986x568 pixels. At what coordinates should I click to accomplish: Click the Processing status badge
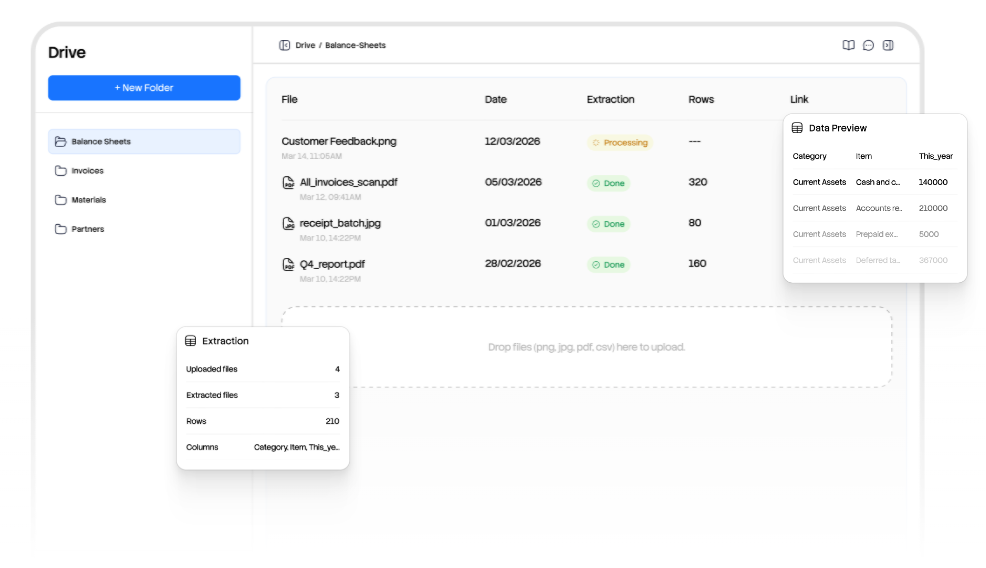[x=620, y=143]
